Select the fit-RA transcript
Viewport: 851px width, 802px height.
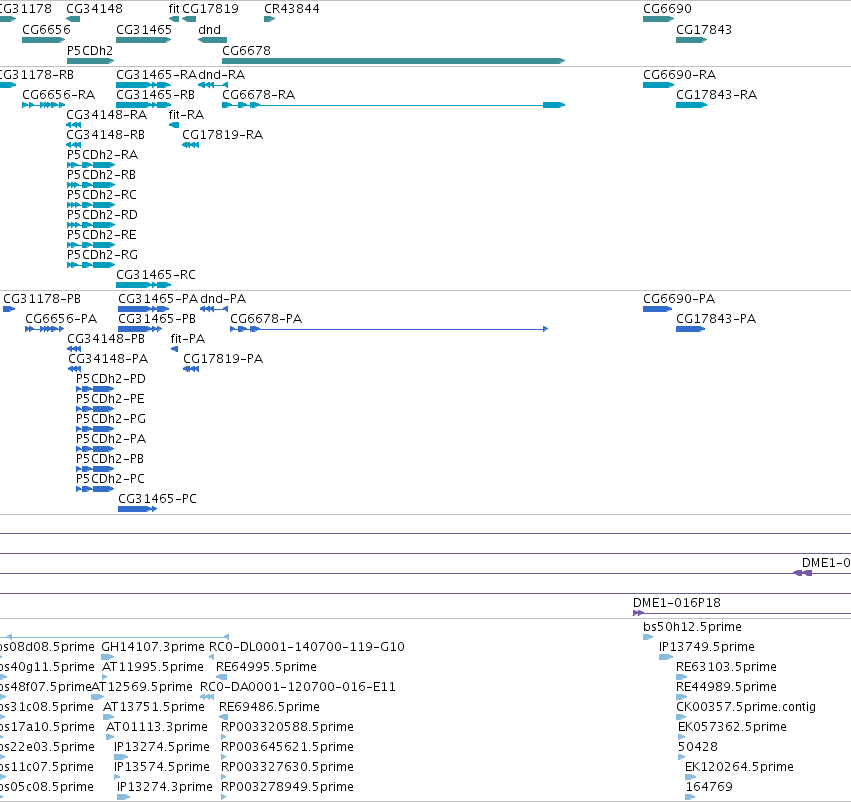click(186, 114)
